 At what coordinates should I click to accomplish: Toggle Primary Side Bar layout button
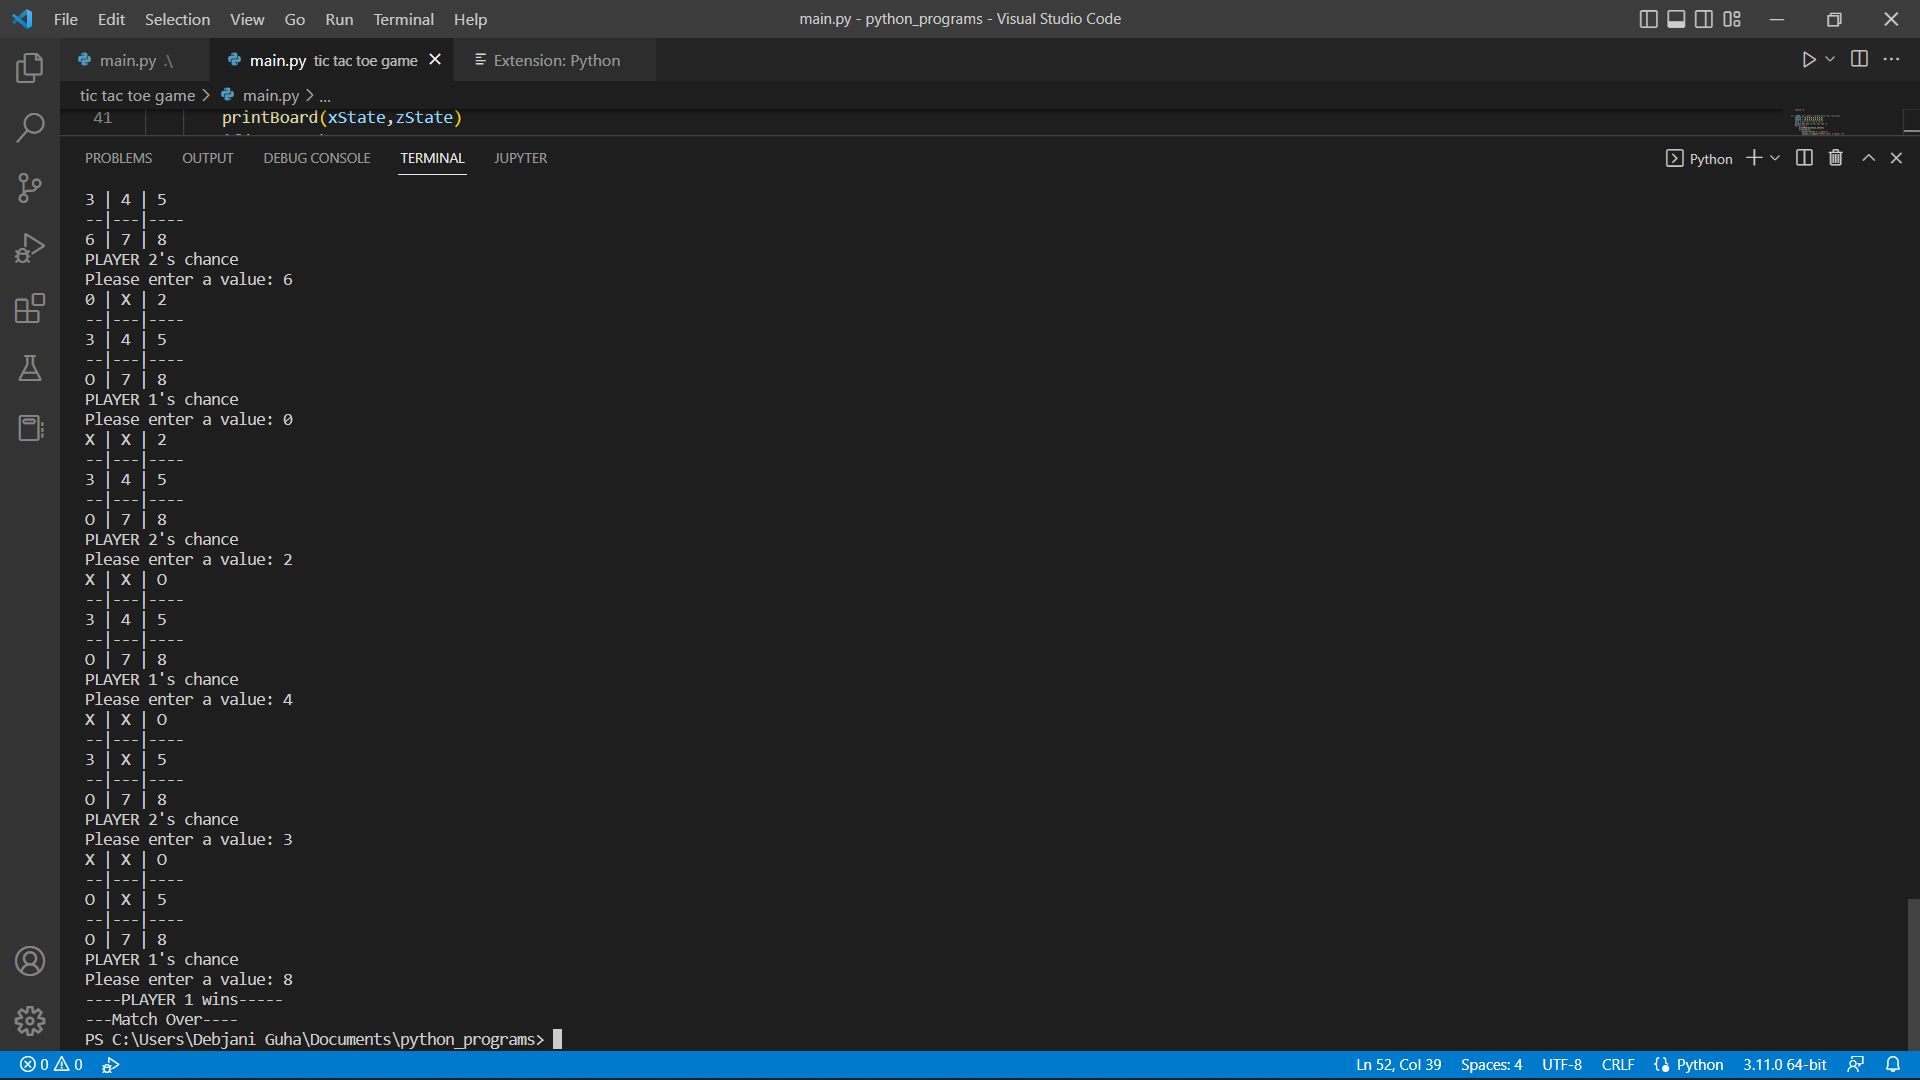pyautogui.click(x=1648, y=19)
